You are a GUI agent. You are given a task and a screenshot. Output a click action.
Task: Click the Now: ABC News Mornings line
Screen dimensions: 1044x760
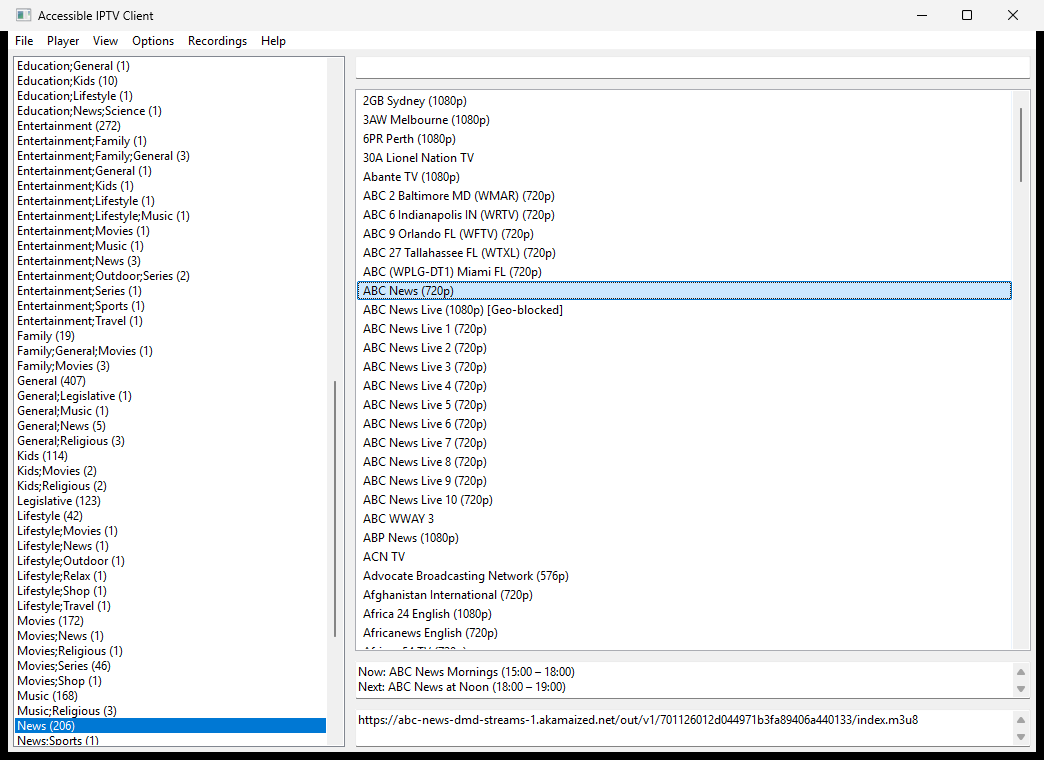click(x=466, y=671)
